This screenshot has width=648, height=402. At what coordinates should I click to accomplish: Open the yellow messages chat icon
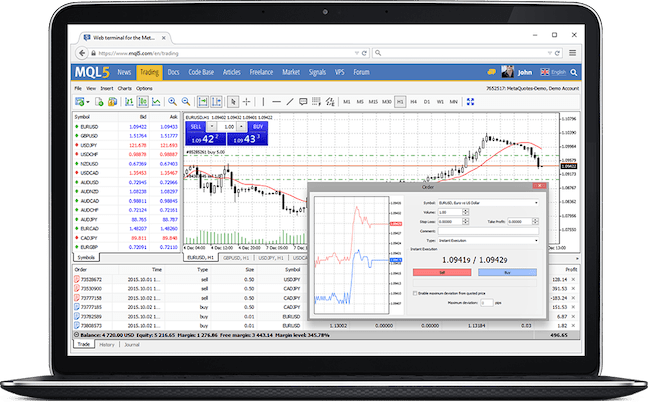pos(491,72)
